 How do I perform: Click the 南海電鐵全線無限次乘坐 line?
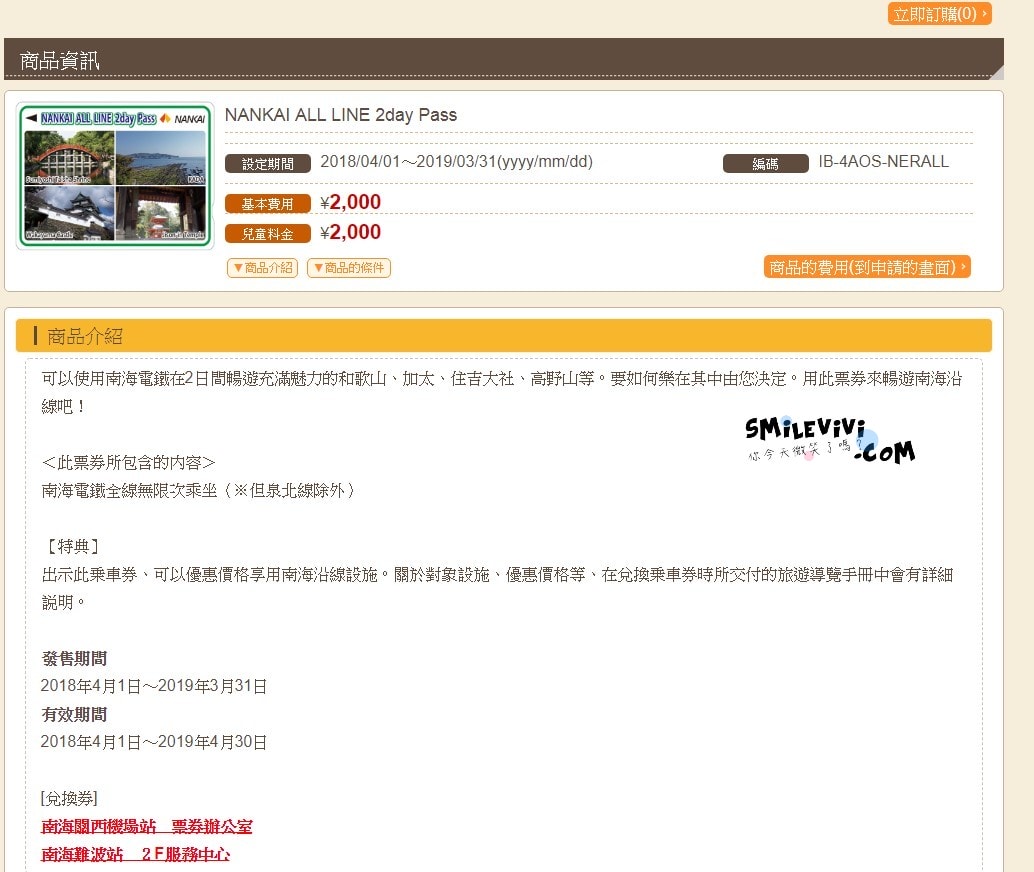(198, 491)
